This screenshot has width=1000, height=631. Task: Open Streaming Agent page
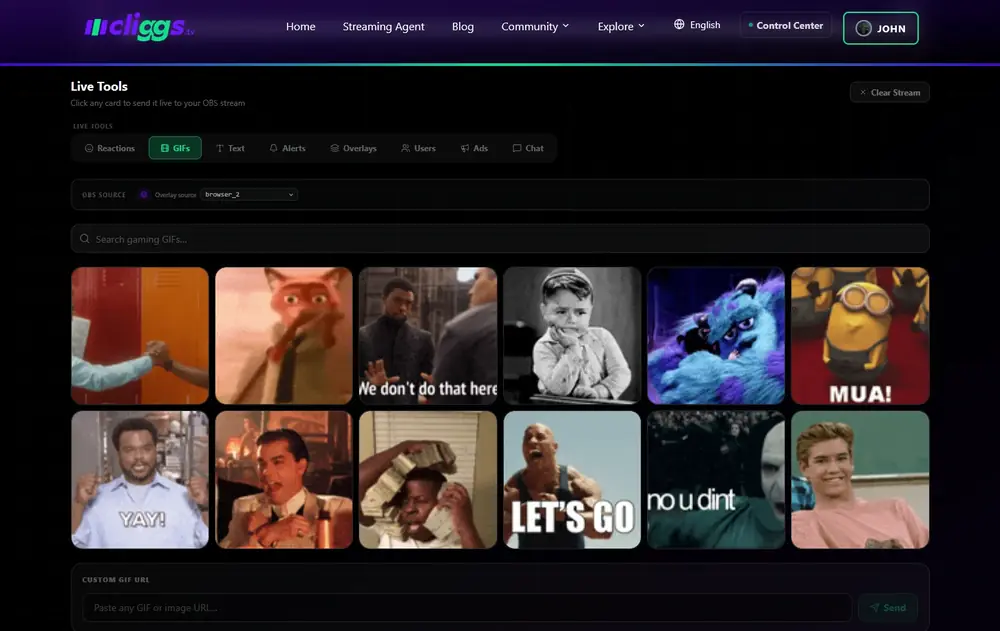click(383, 26)
